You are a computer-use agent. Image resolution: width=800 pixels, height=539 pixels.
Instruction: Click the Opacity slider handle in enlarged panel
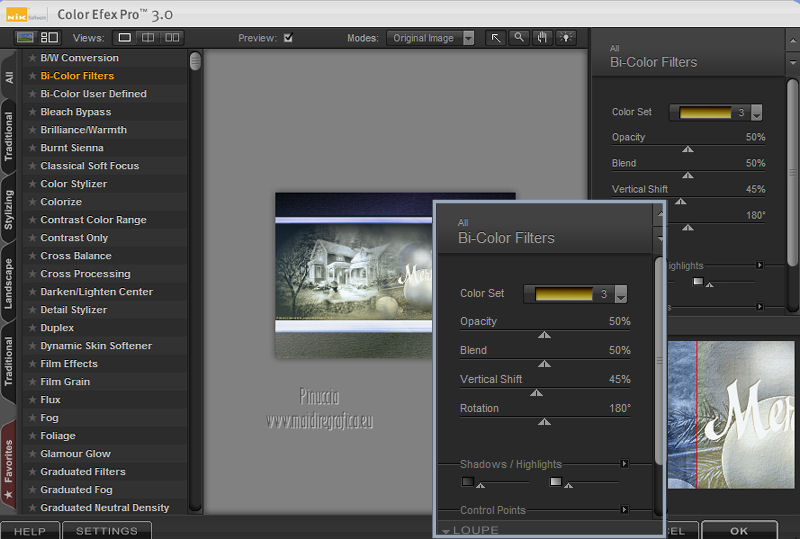[544, 336]
